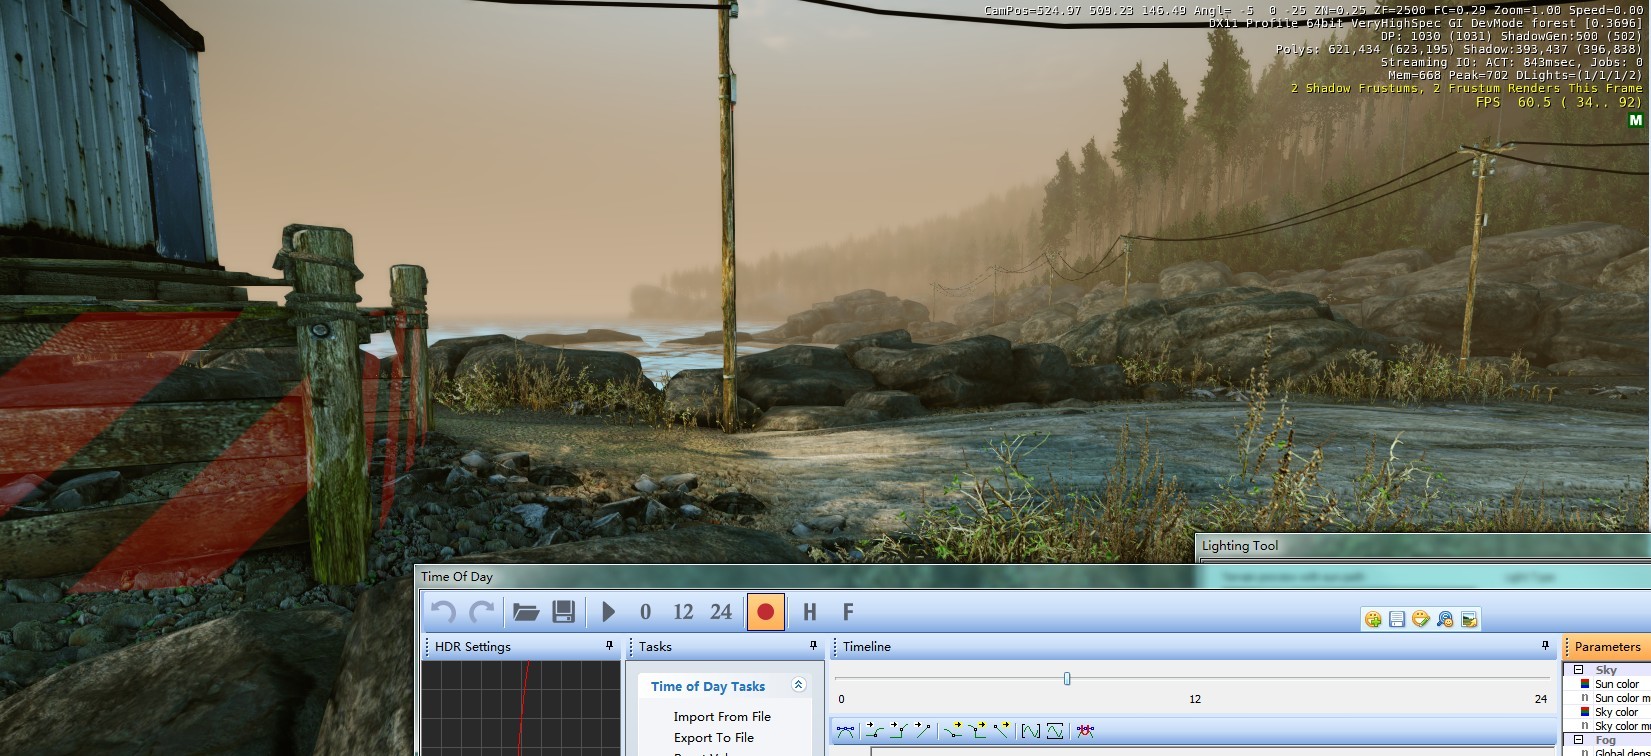Set in-tangent to step spline icon
This screenshot has width=1651, height=756.
(x=899, y=731)
